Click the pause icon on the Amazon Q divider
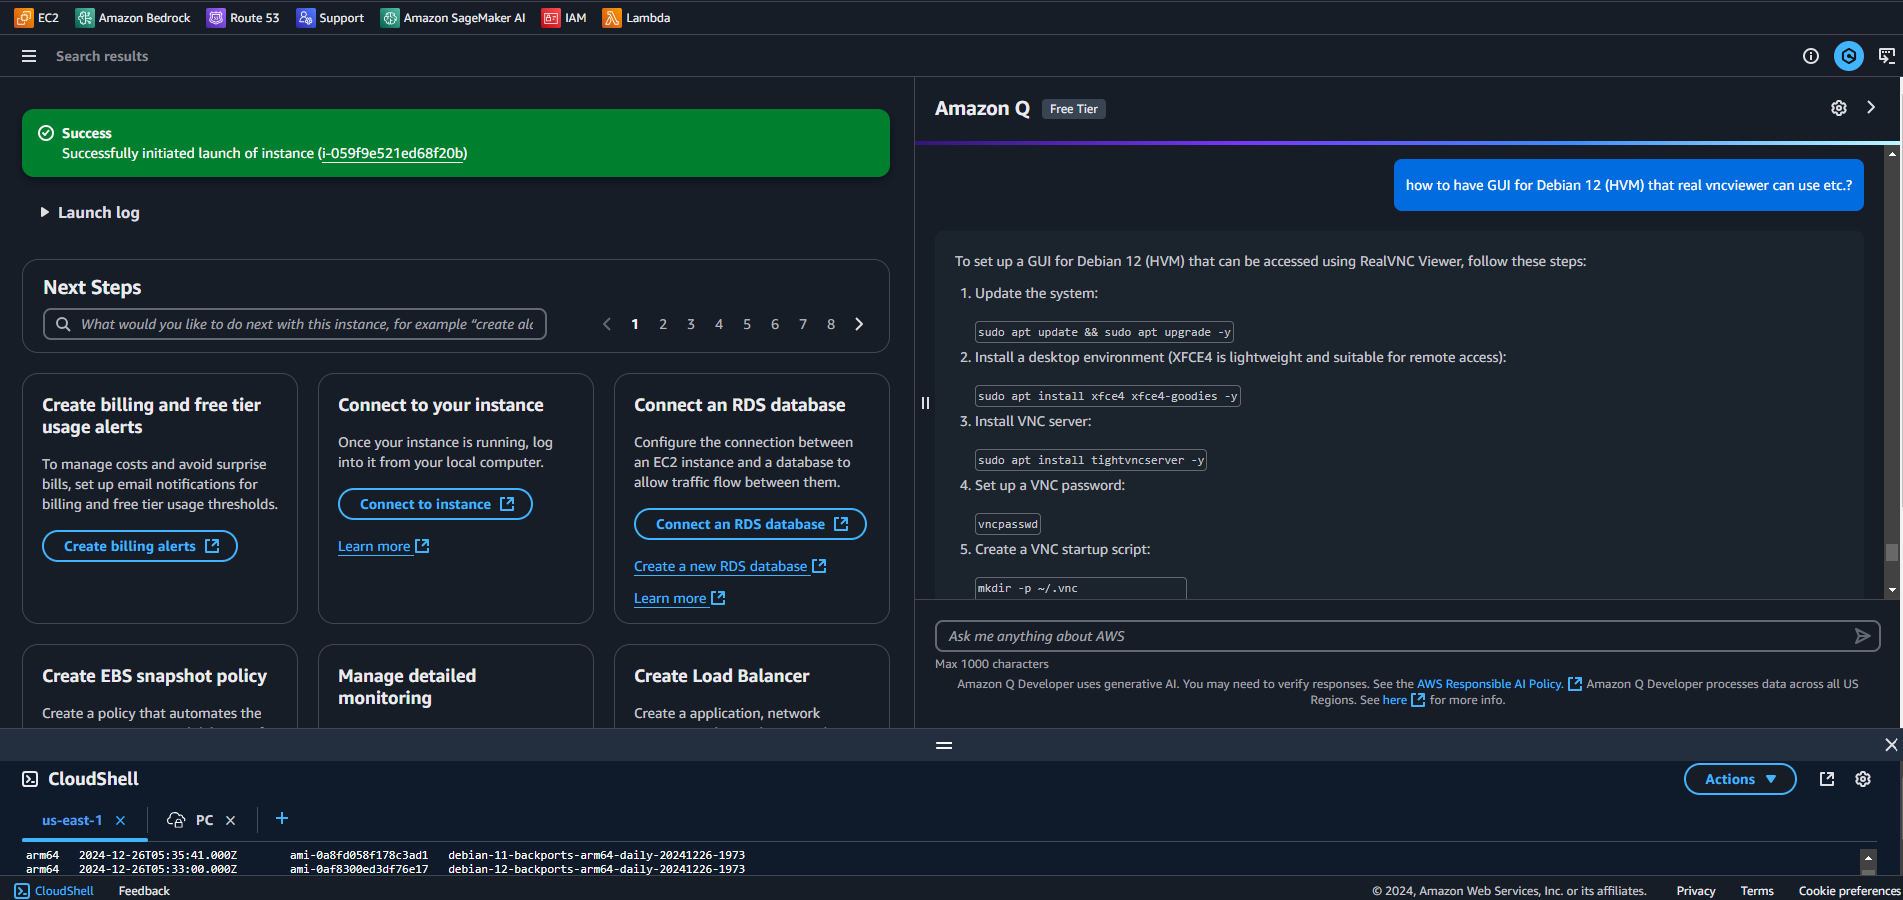The width and height of the screenshot is (1903, 900). click(x=925, y=403)
